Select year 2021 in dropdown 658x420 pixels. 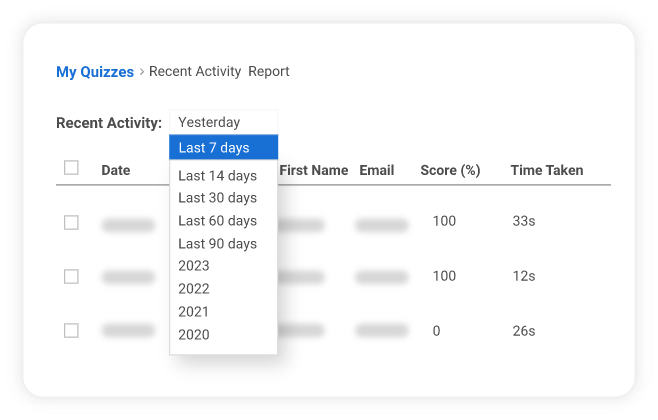tap(194, 312)
